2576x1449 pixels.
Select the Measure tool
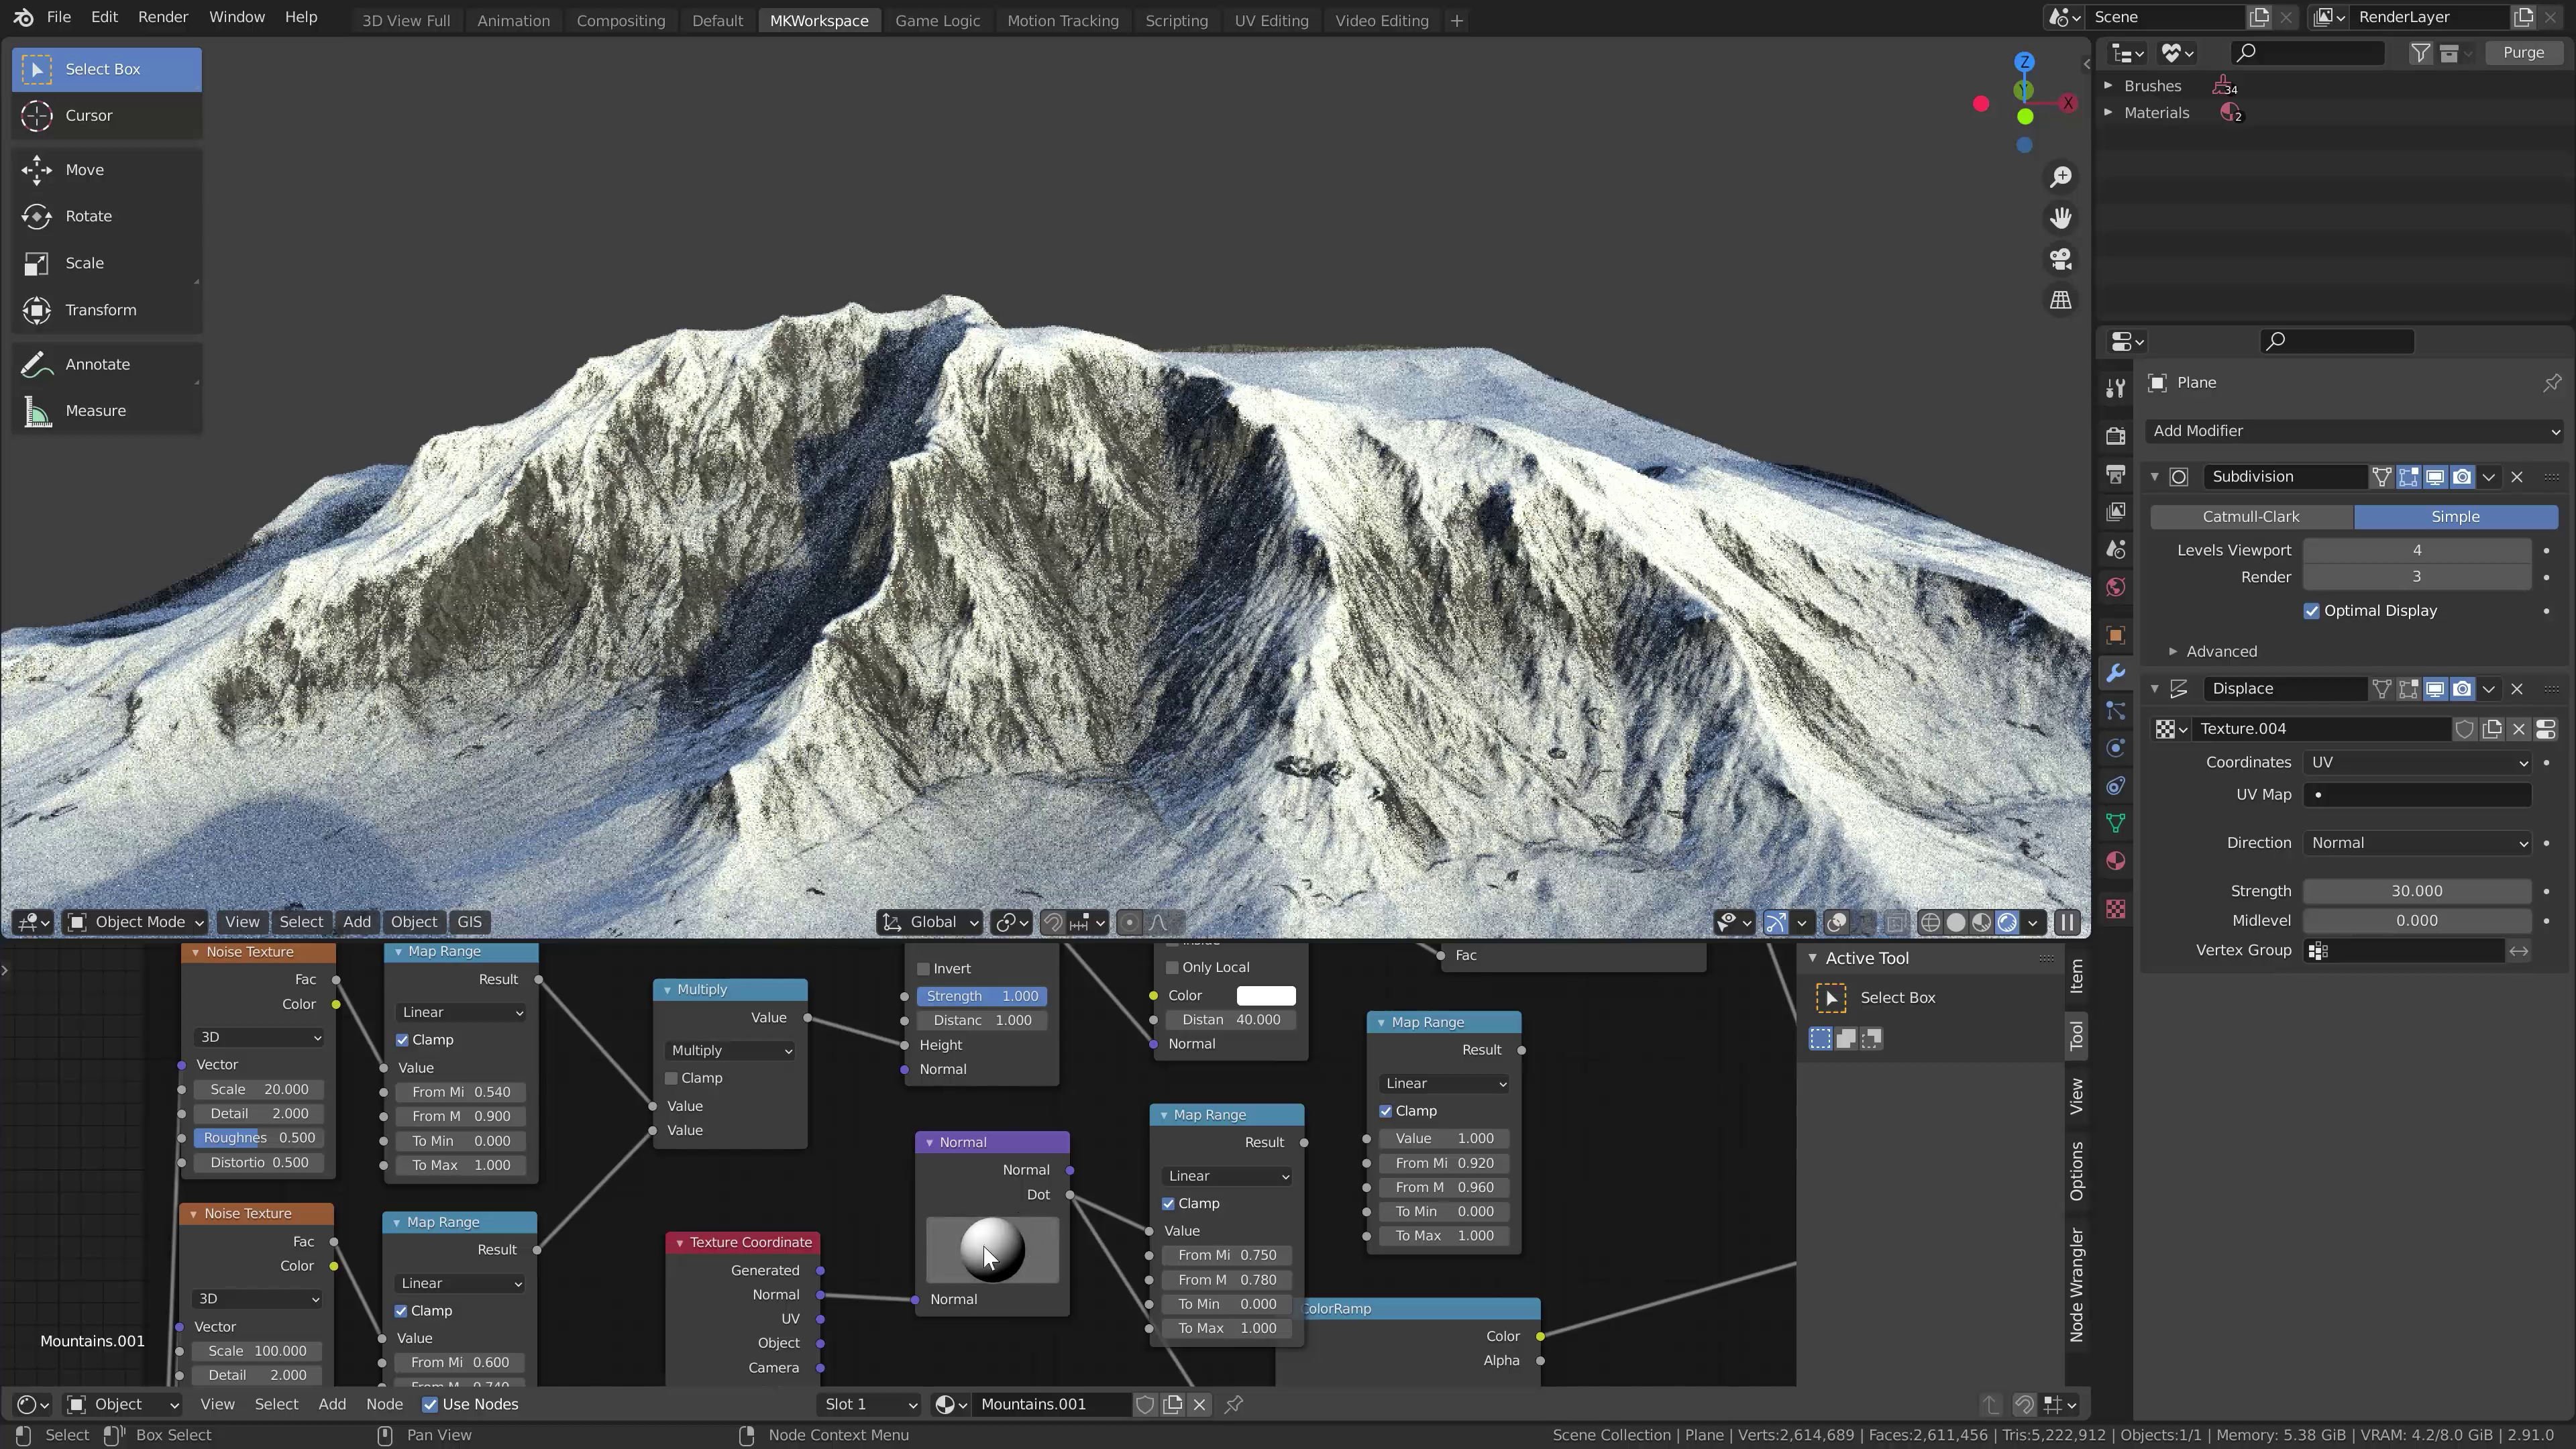107,411
